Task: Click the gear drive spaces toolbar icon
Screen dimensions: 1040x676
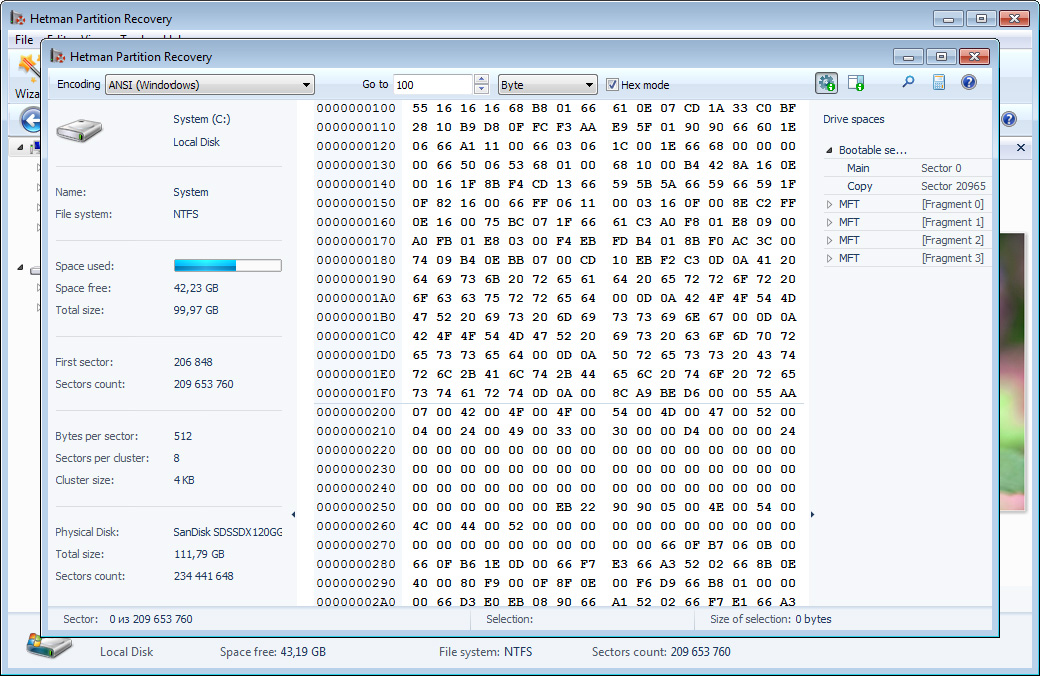Action: [826, 84]
